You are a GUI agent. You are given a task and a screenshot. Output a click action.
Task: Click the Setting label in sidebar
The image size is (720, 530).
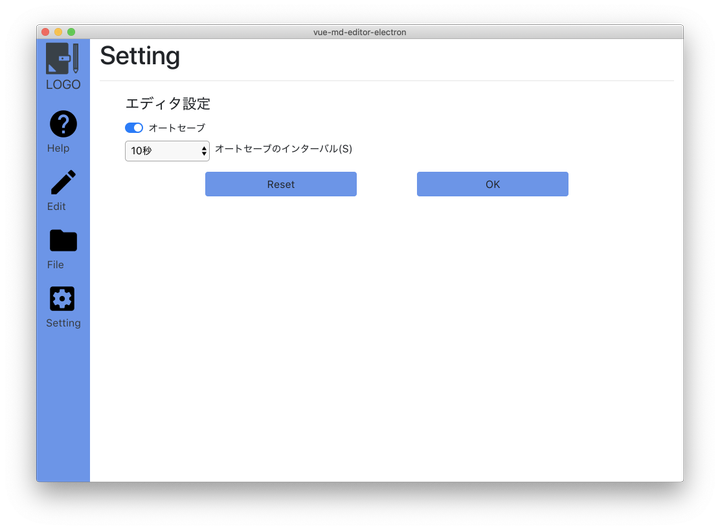(x=63, y=323)
